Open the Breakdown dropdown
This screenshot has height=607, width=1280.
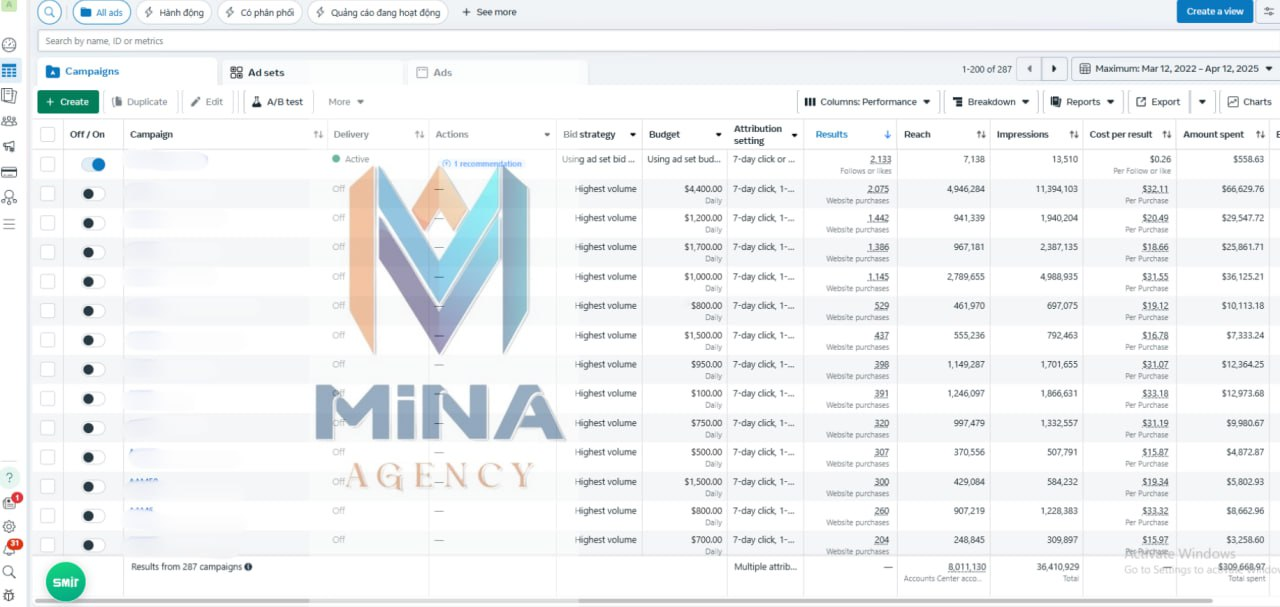click(989, 102)
